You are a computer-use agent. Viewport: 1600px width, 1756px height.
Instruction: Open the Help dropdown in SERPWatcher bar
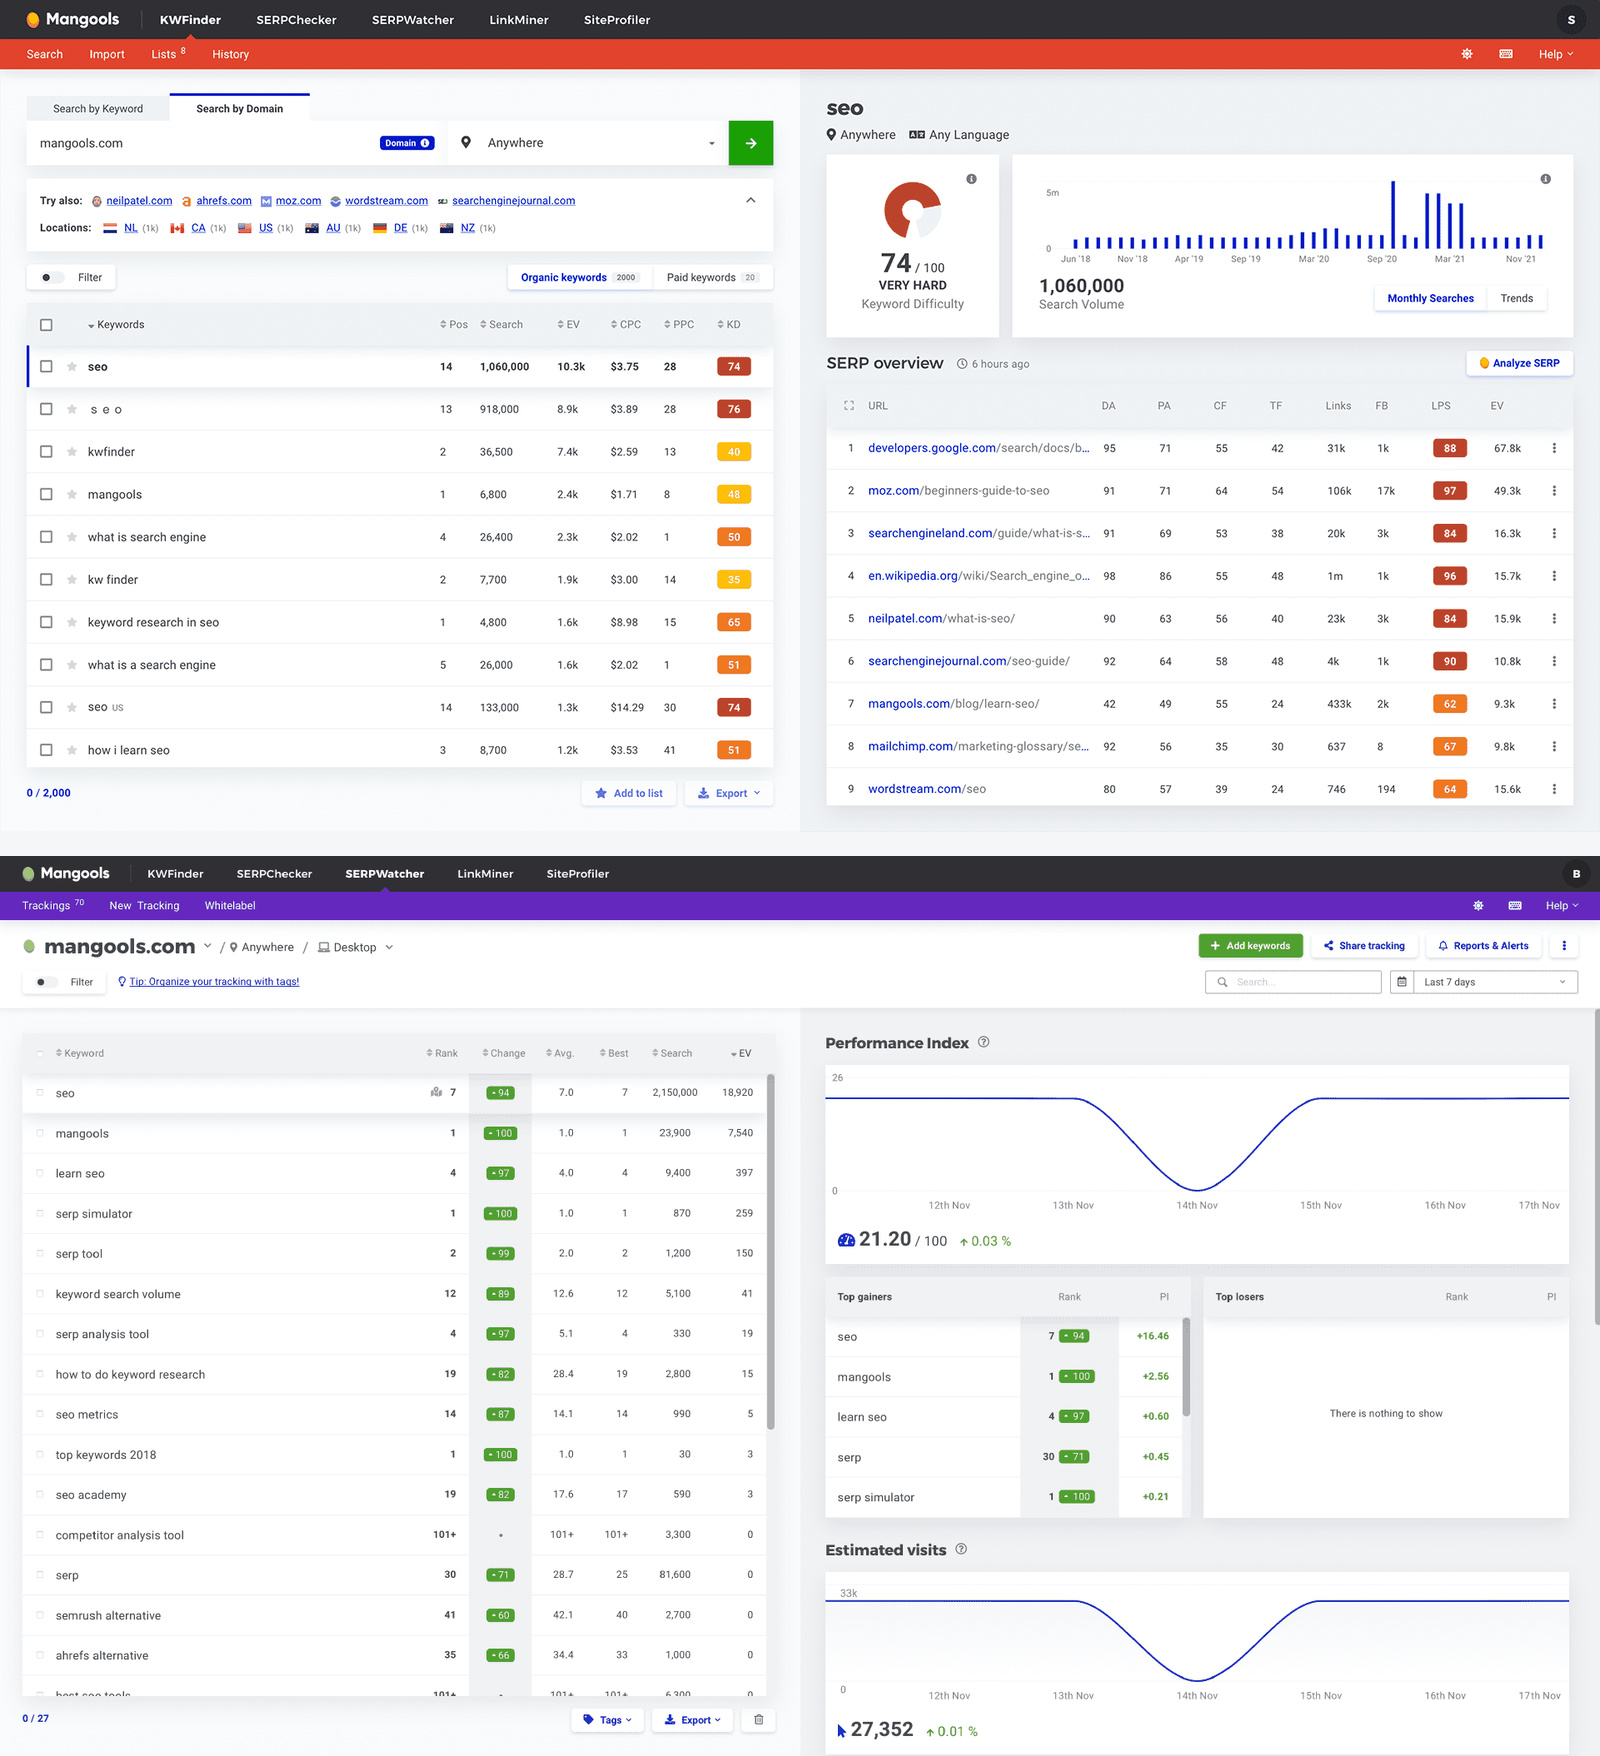1562,906
